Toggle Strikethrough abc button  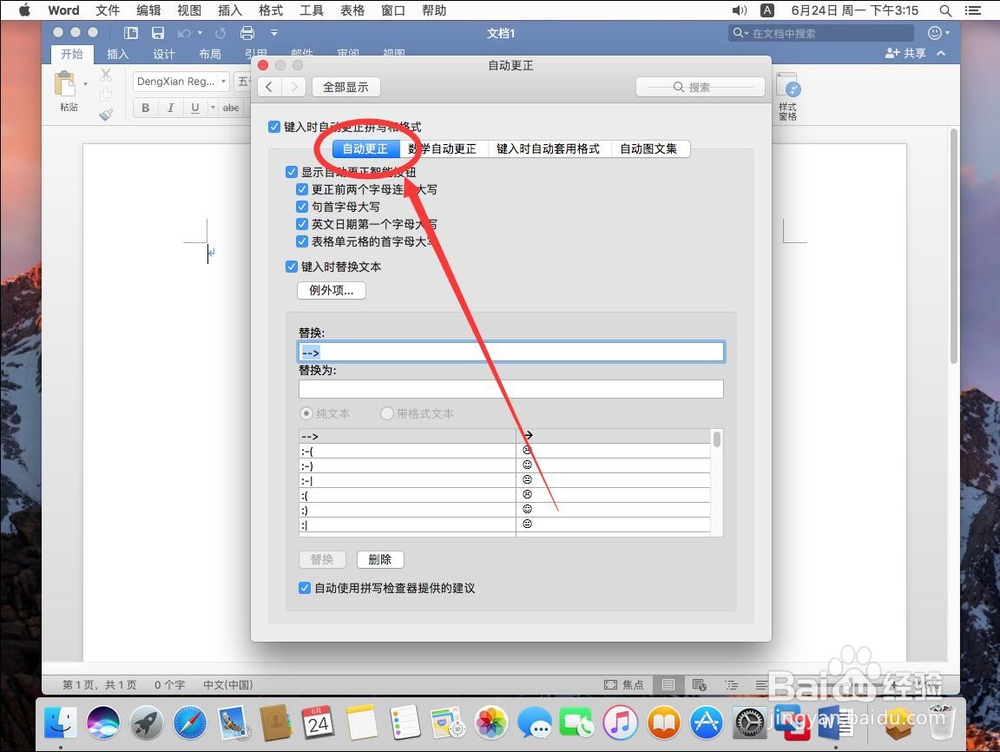click(x=231, y=108)
